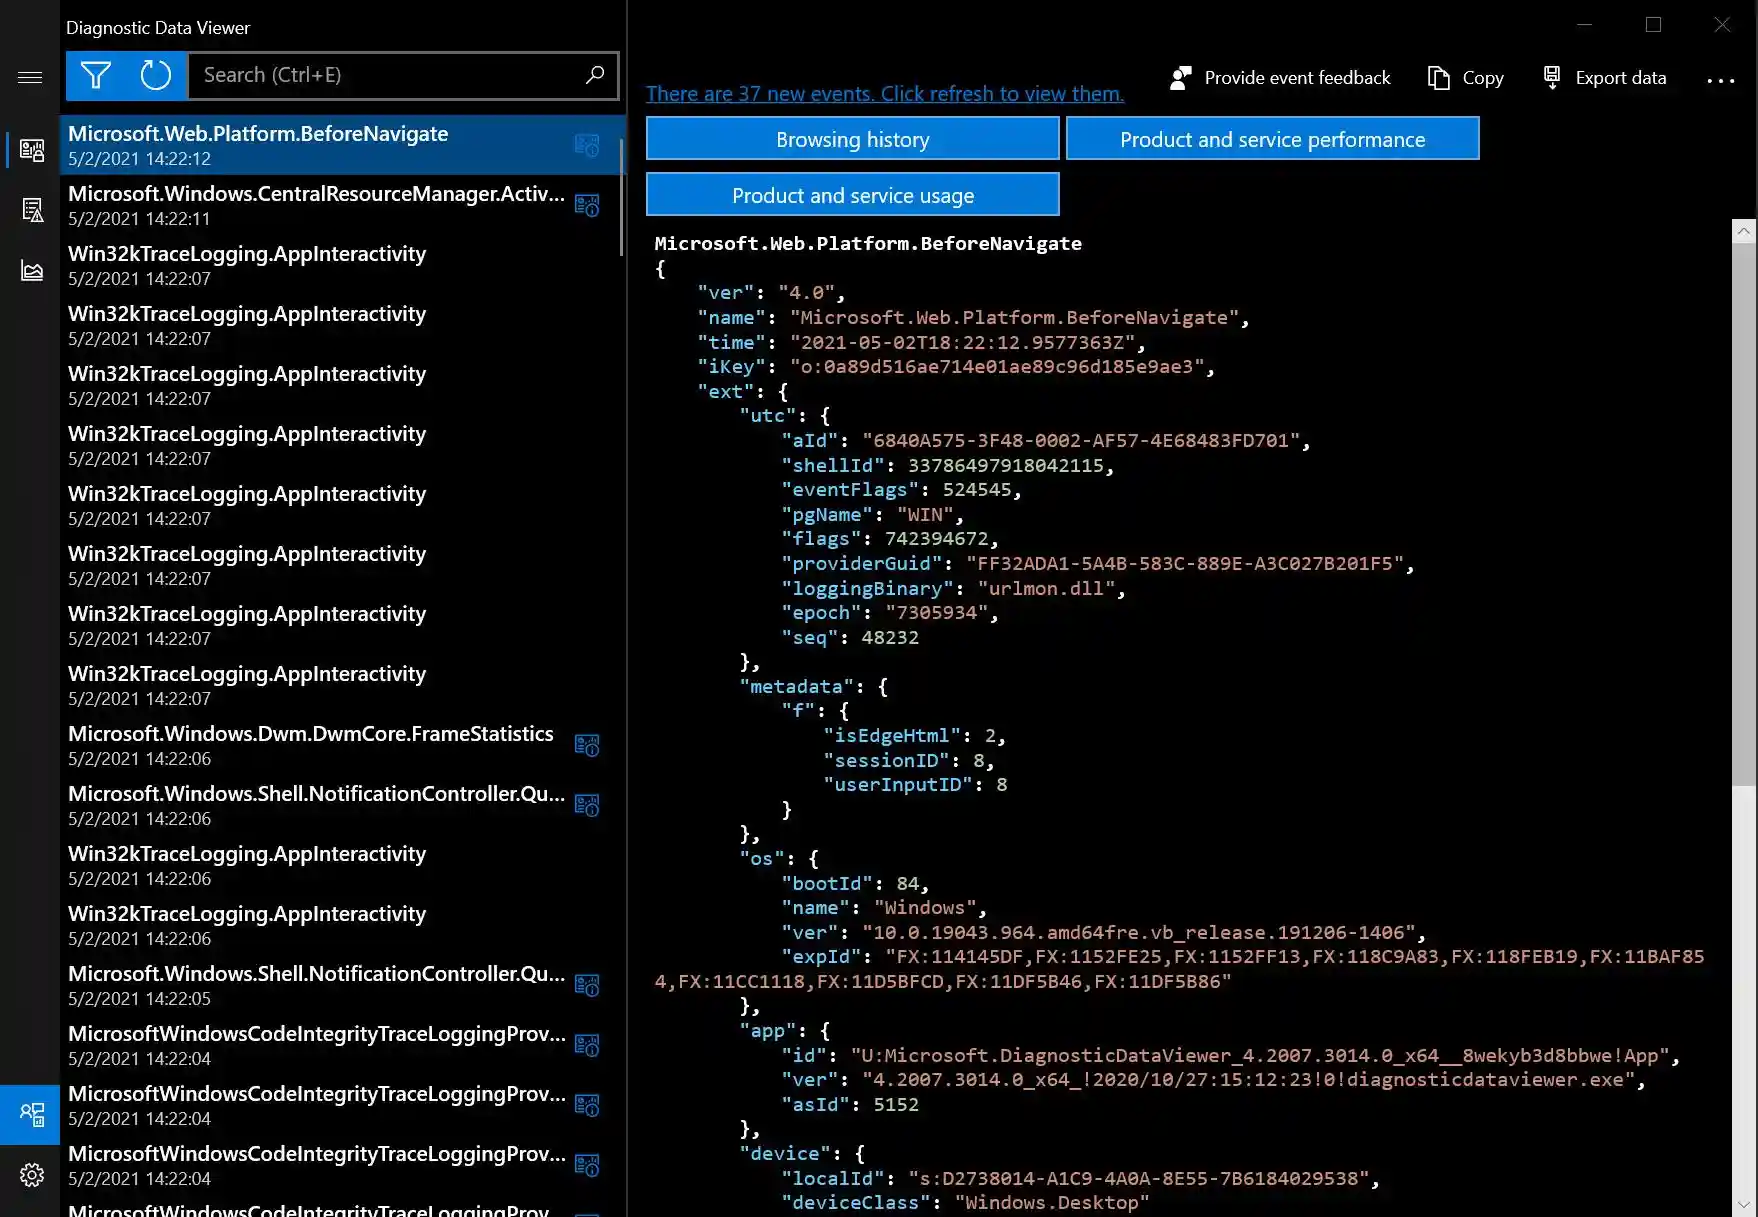Image resolution: width=1758 pixels, height=1217 pixels.
Task: Open the problem reports view in the sidebar
Action: pos(32,210)
